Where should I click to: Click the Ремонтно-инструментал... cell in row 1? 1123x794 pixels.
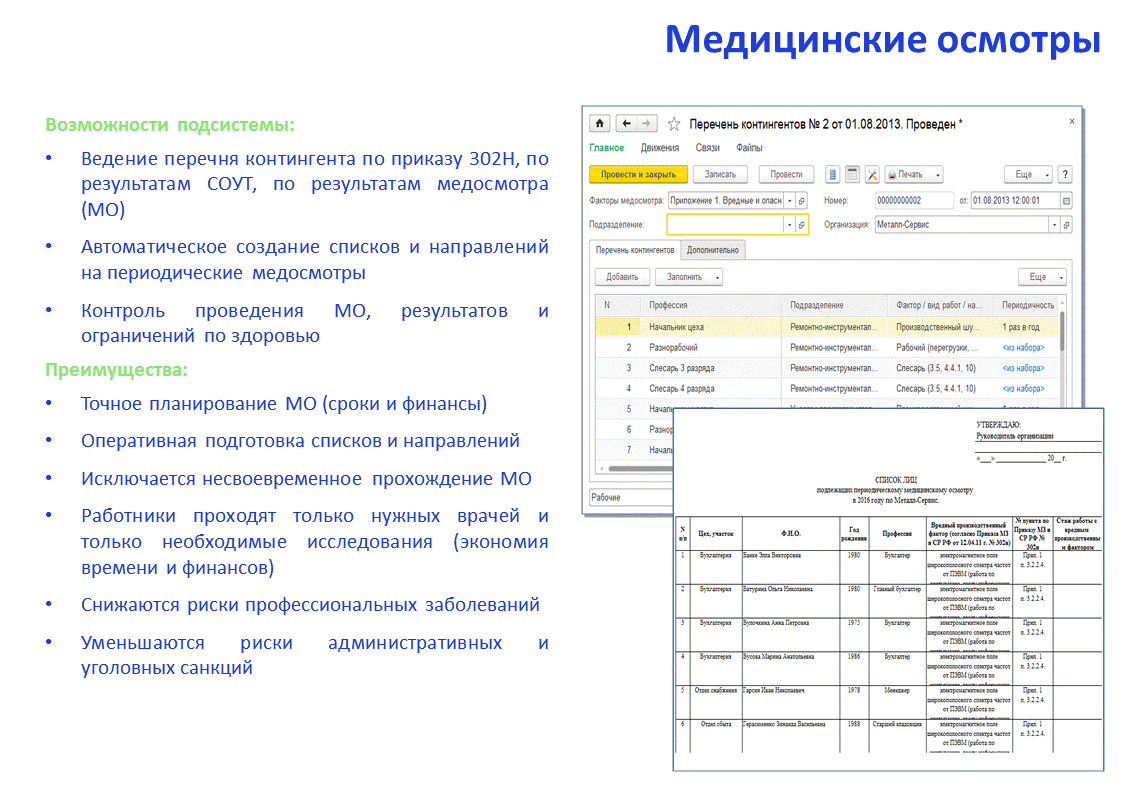[x=834, y=326]
